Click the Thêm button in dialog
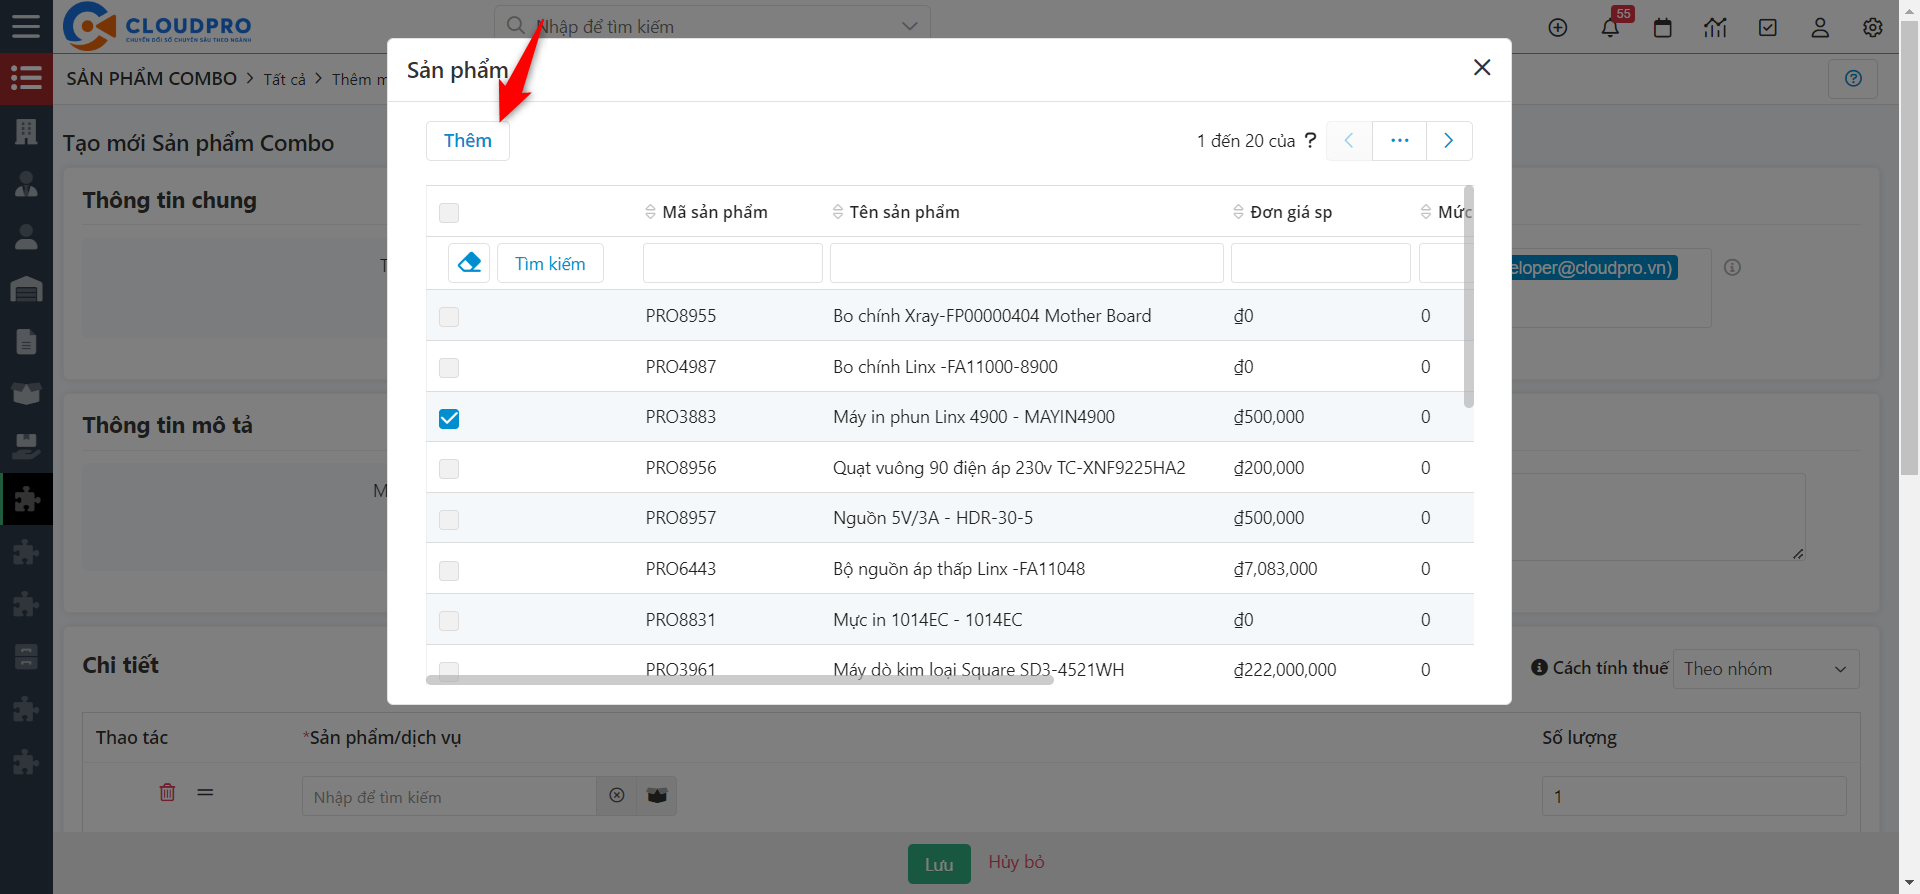1920x894 pixels. [468, 141]
